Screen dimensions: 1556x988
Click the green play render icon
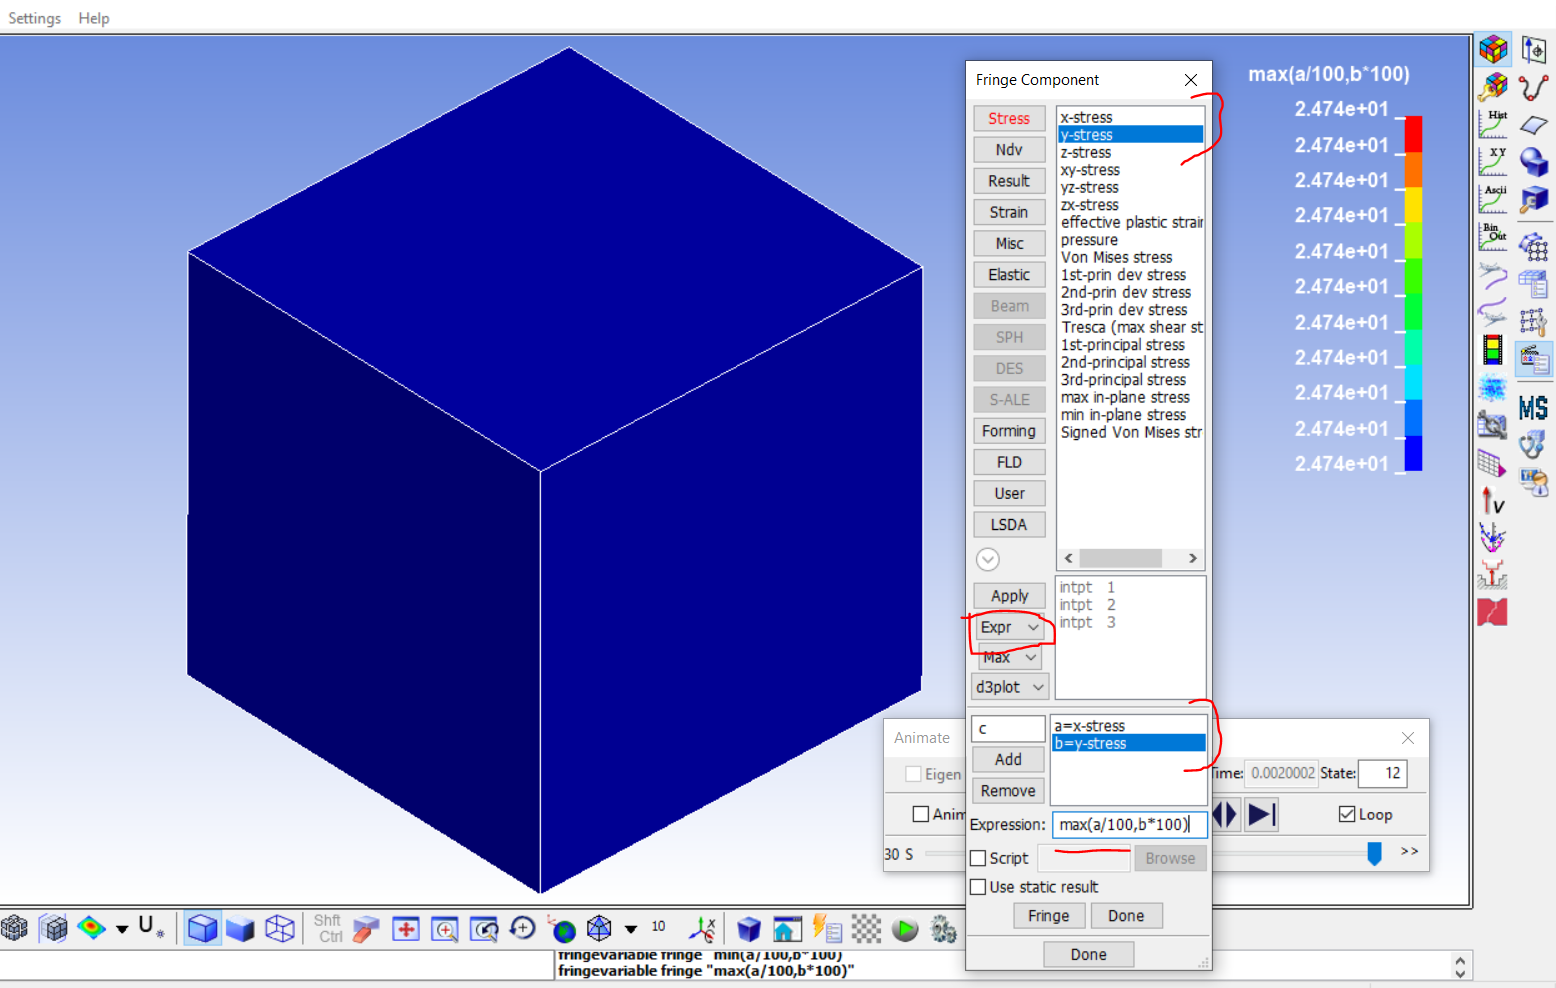[x=905, y=930]
